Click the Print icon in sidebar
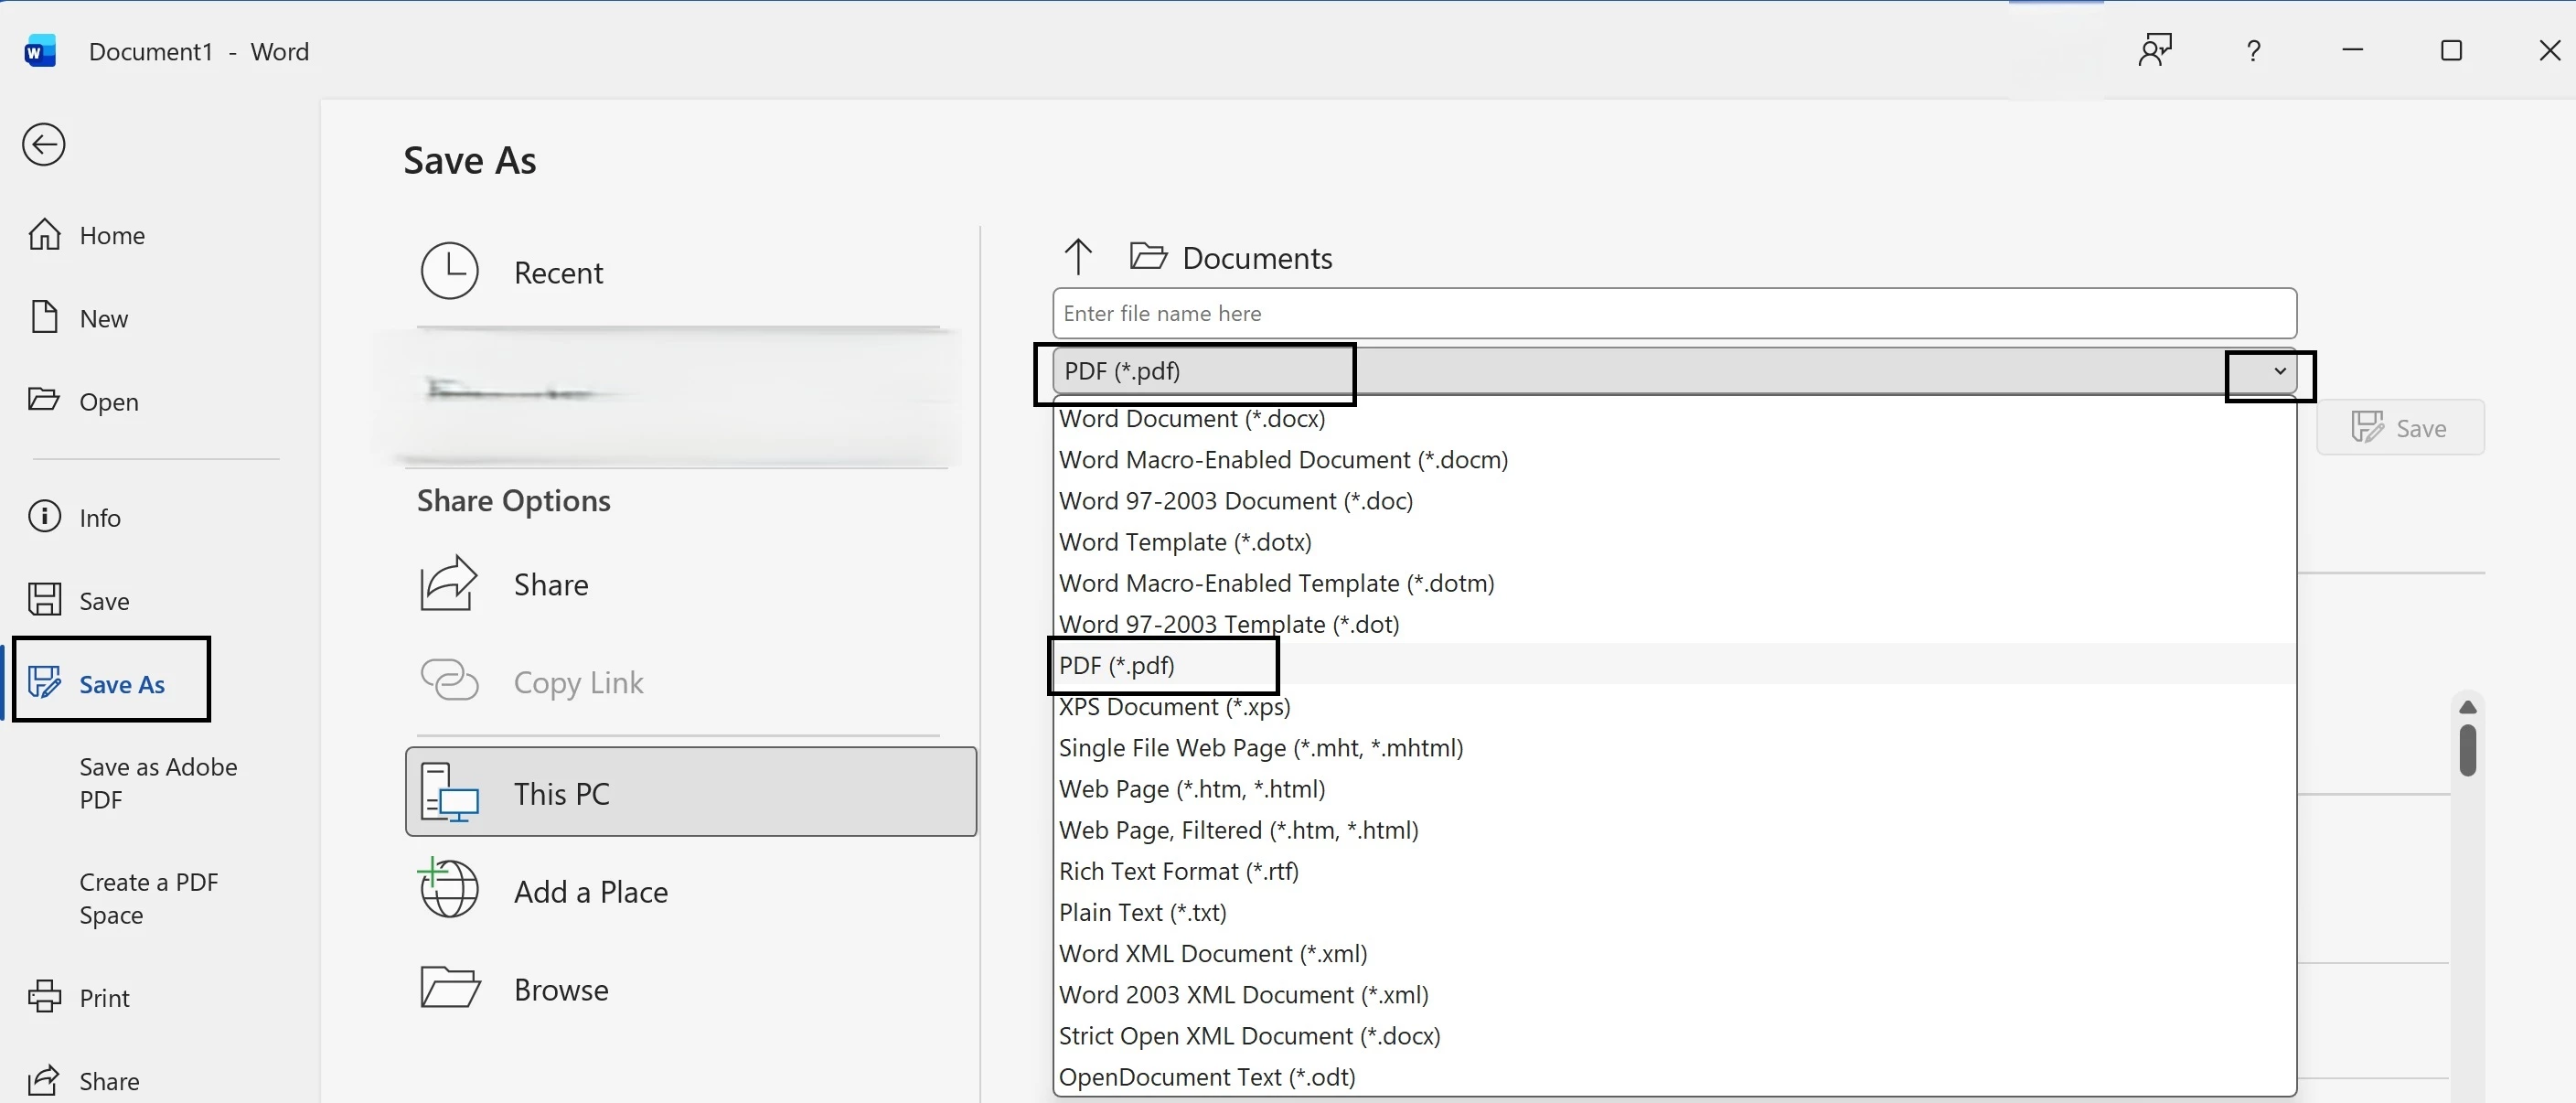Image resolution: width=2576 pixels, height=1103 pixels. [44, 997]
